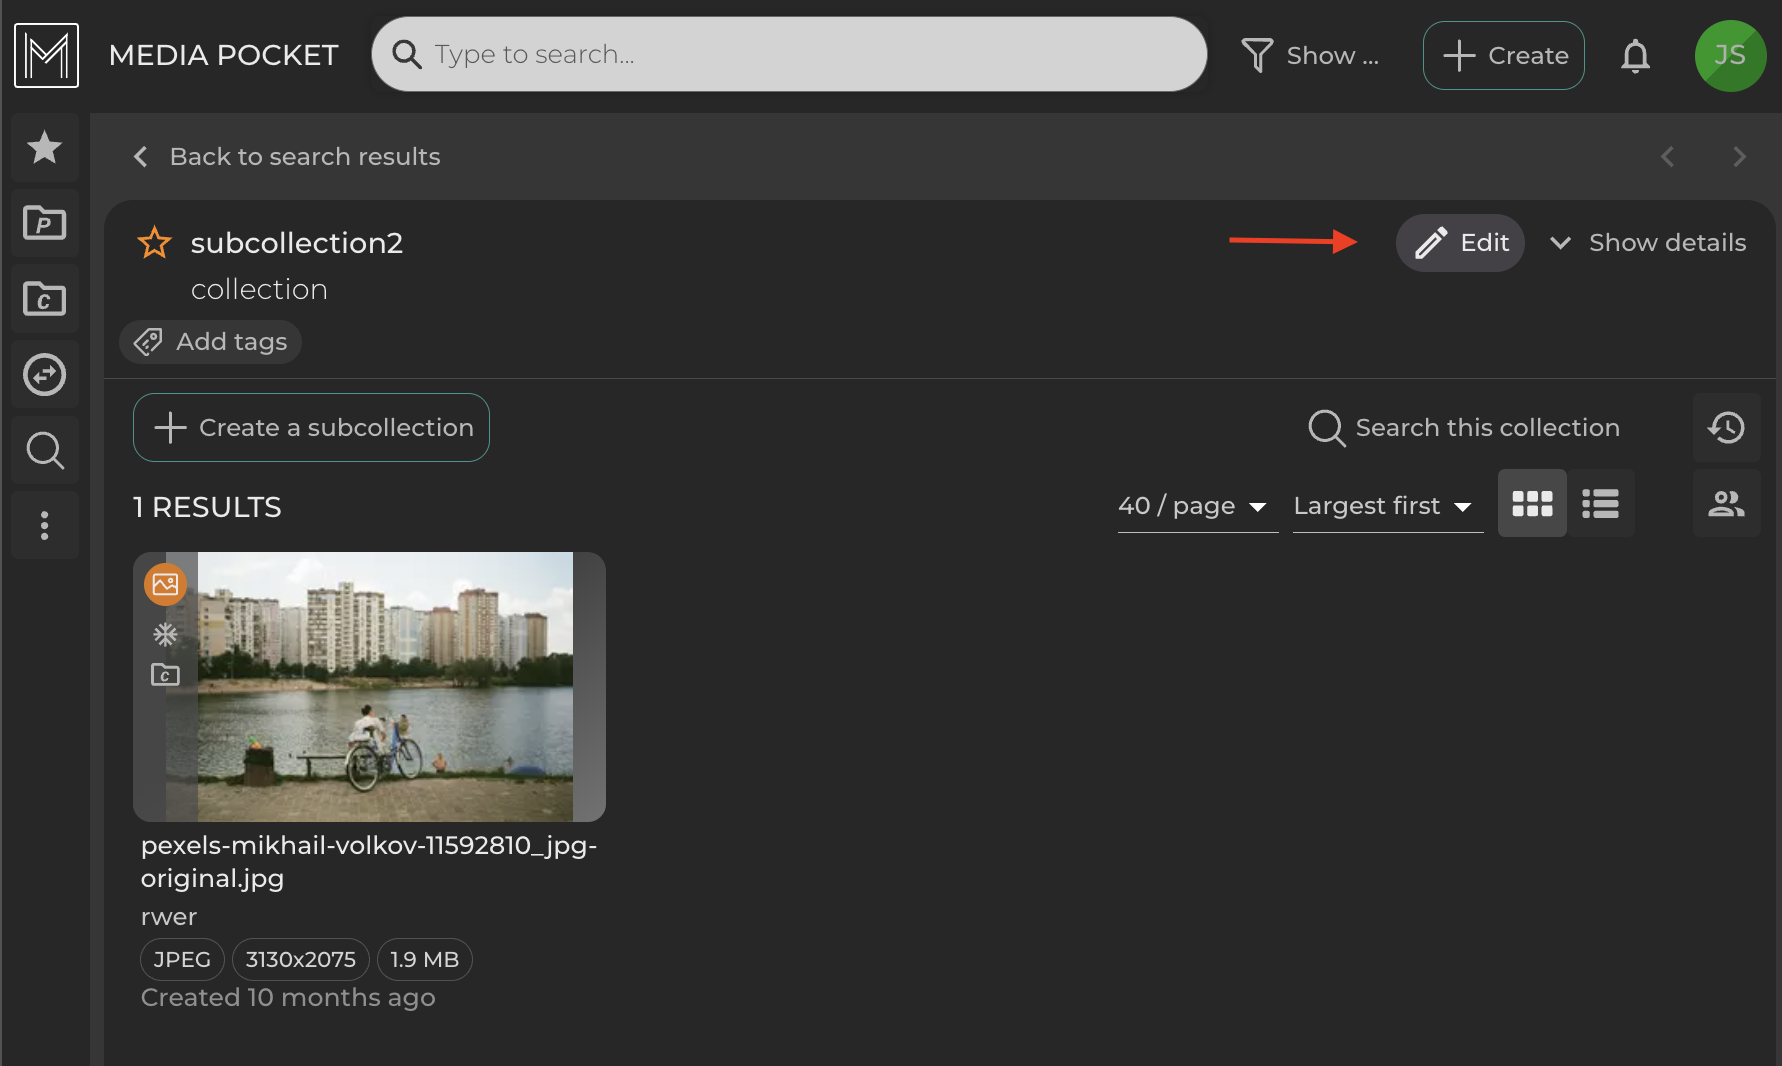This screenshot has width=1782, height=1066.
Task: Open the 40 per page dropdown
Action: pyautogui.click(x=1193, y=506)
